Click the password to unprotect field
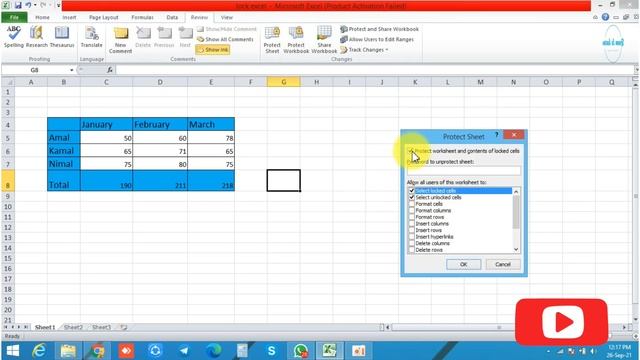The height and width of the screenshot is (360, 640). point(464,171)
